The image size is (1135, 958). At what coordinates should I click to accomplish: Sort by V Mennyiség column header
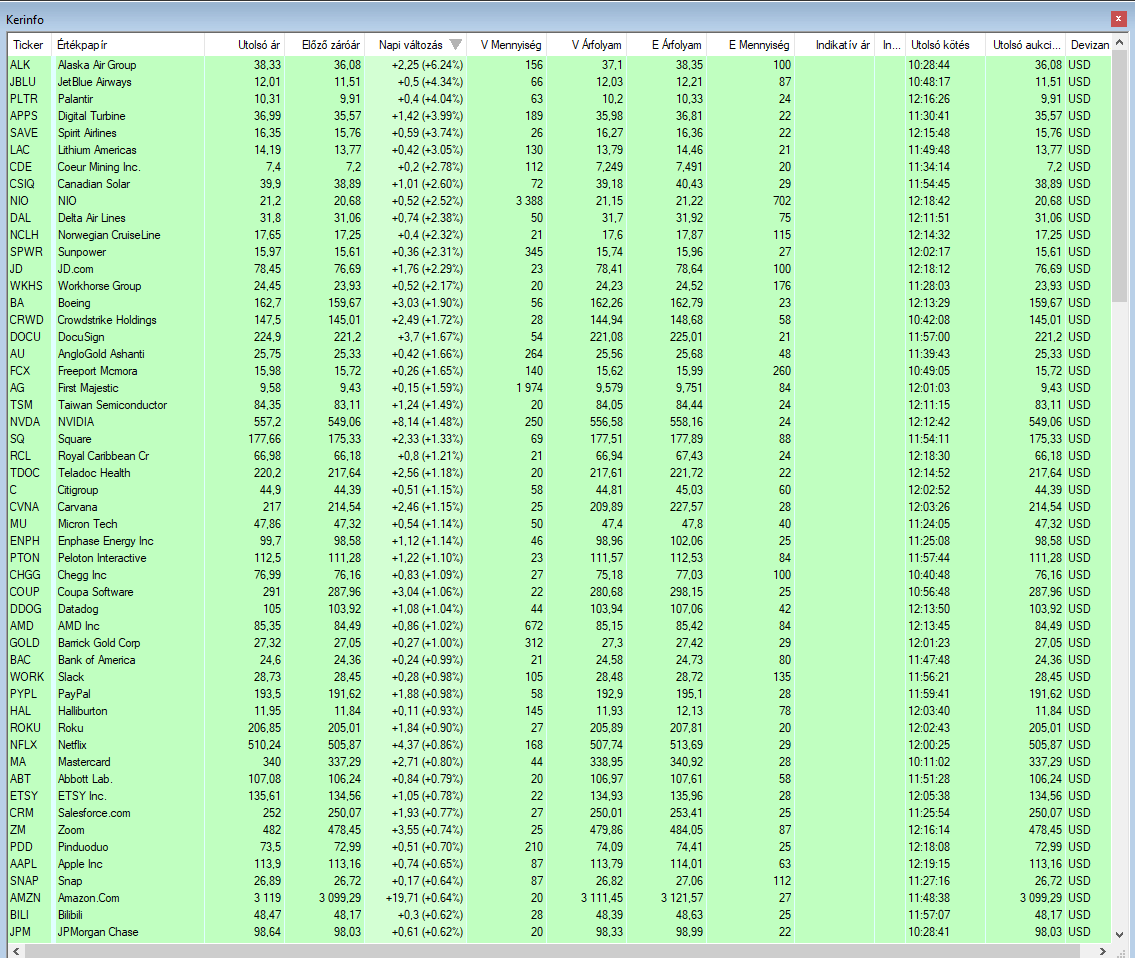(x=507, y=45)
